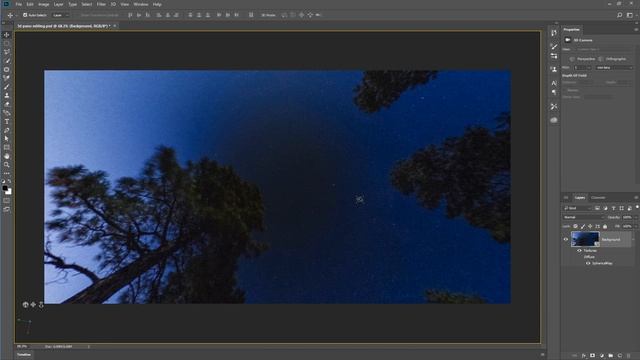Image resolution: width=640 pixels, height=360 pixels.
Task: Click the pan 3D camera mode icon
Action: point(302,15)
